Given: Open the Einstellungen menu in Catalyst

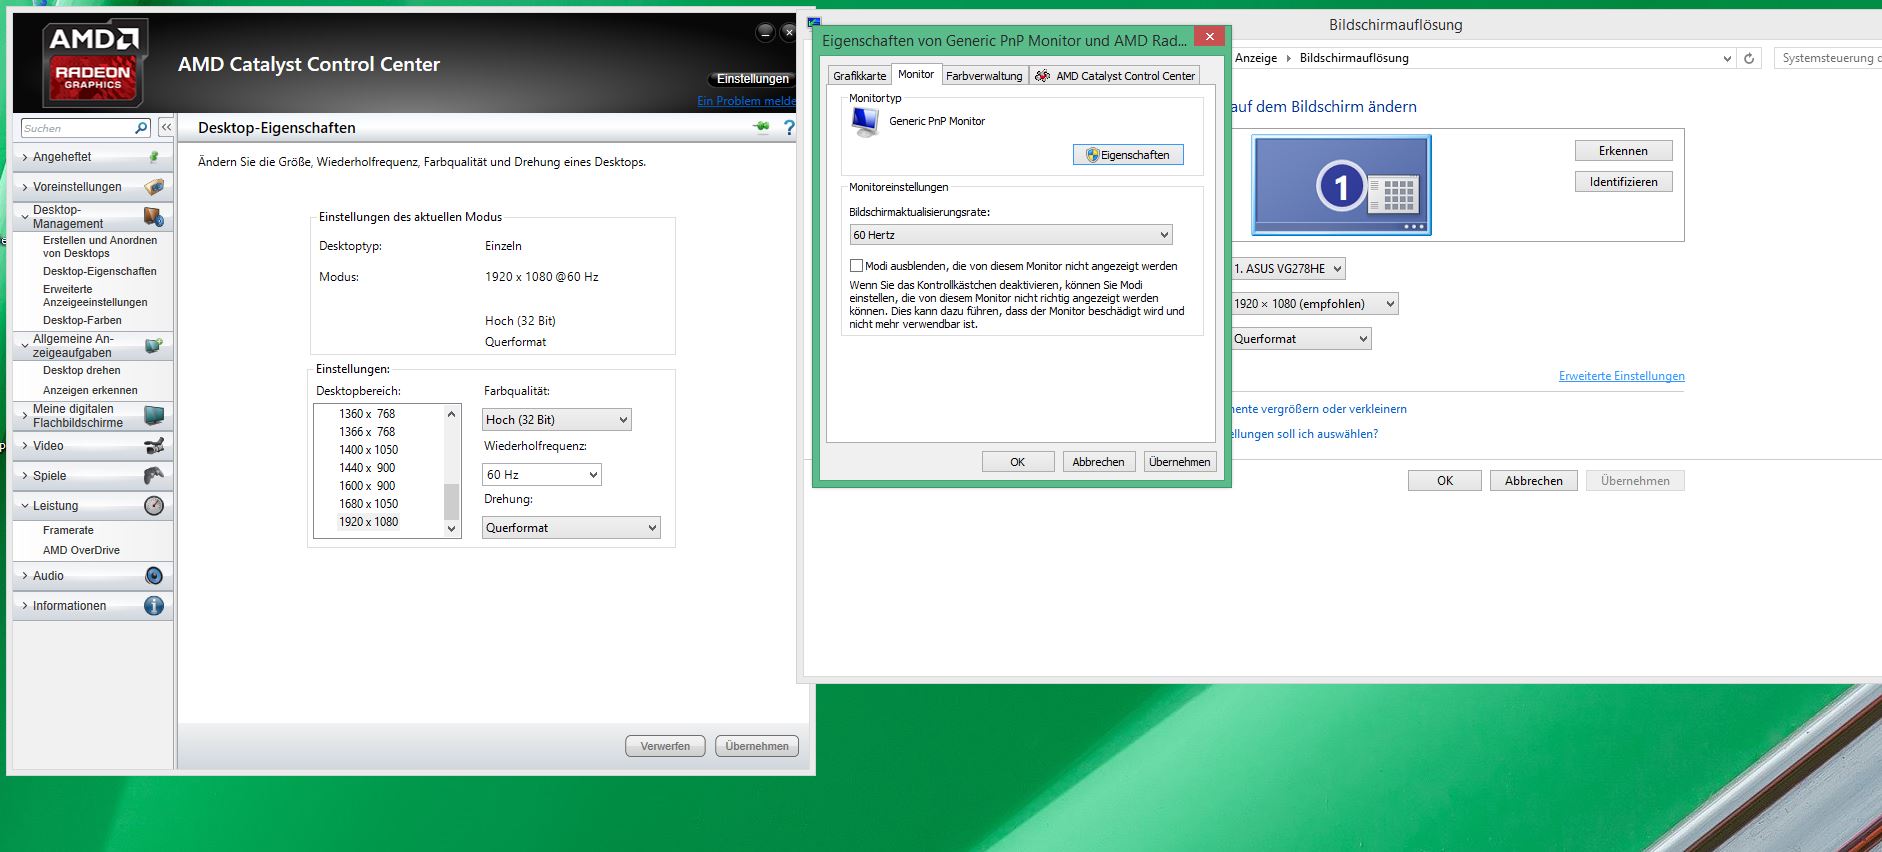Looking at the screenshot, I should 753,79.
